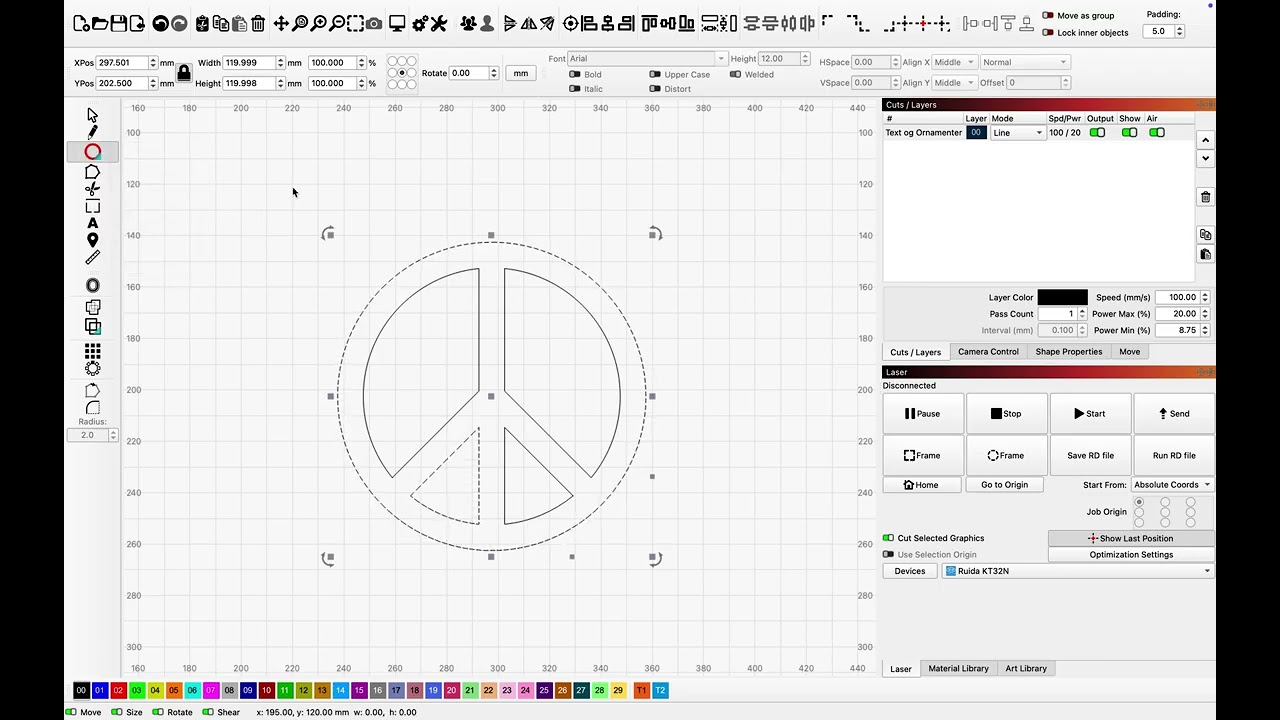The image size is (1280, 720).
Task: Pick the Position Laser pin tool
Action: (92, 240)
